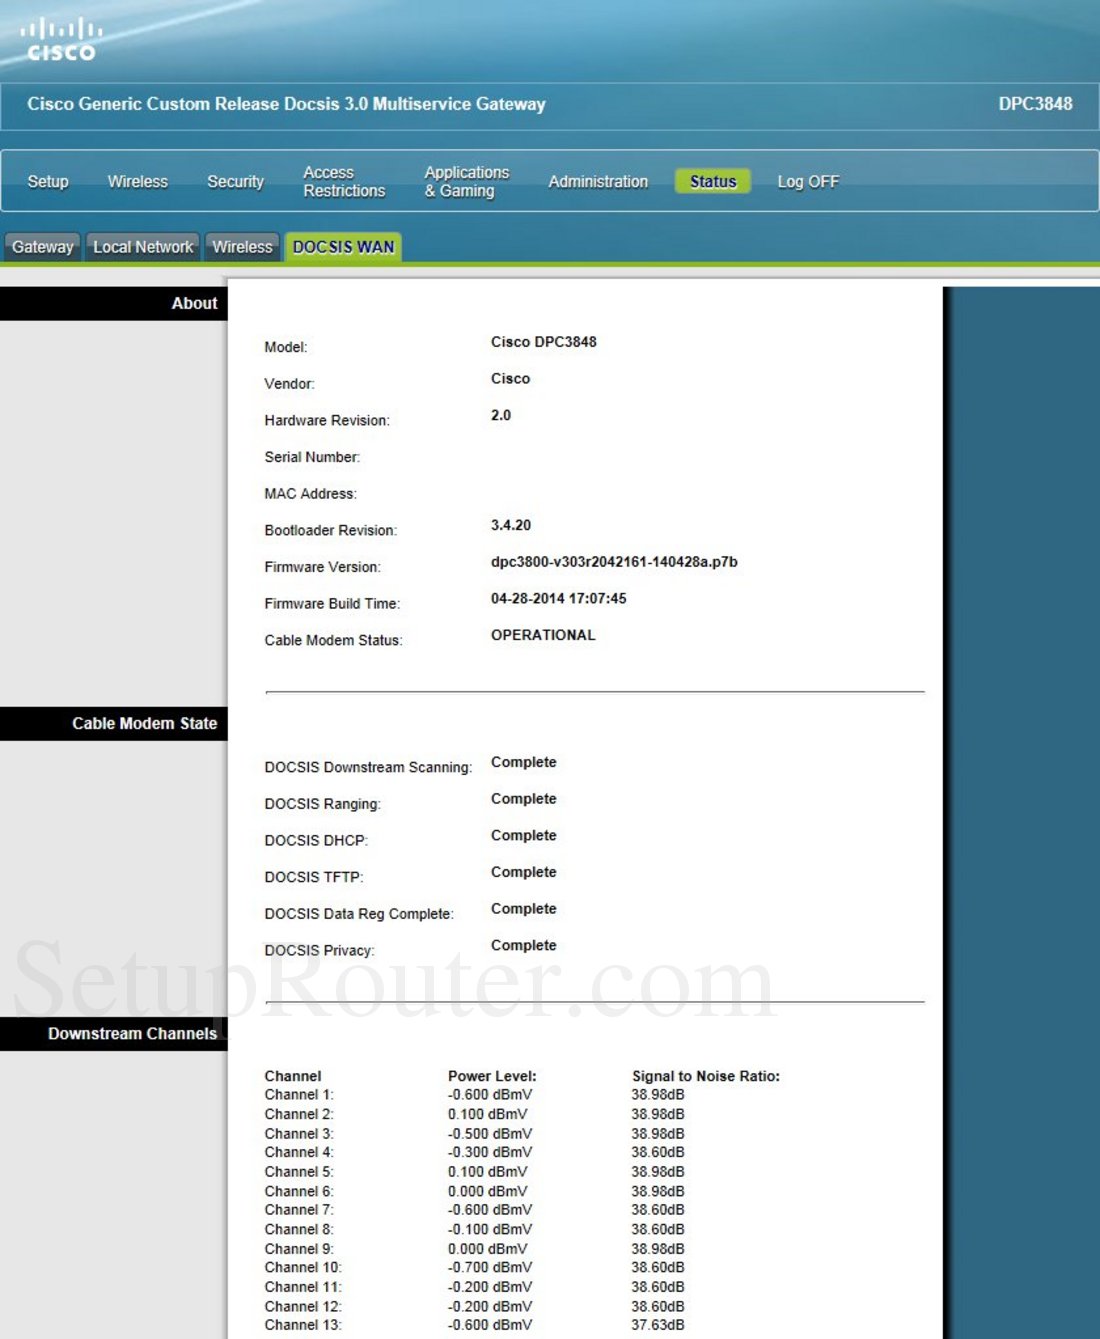Switch to the Local Network sub-tab

coord(143,247)
